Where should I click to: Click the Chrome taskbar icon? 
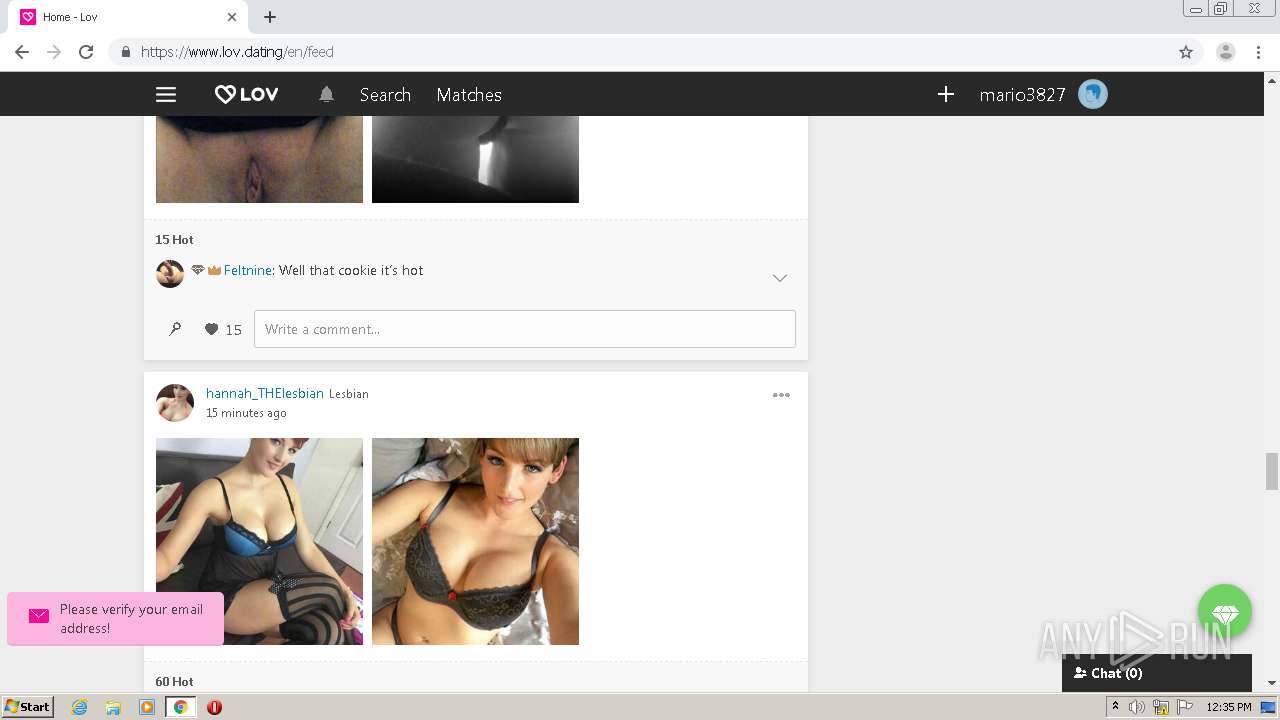[x=180, y=707]
